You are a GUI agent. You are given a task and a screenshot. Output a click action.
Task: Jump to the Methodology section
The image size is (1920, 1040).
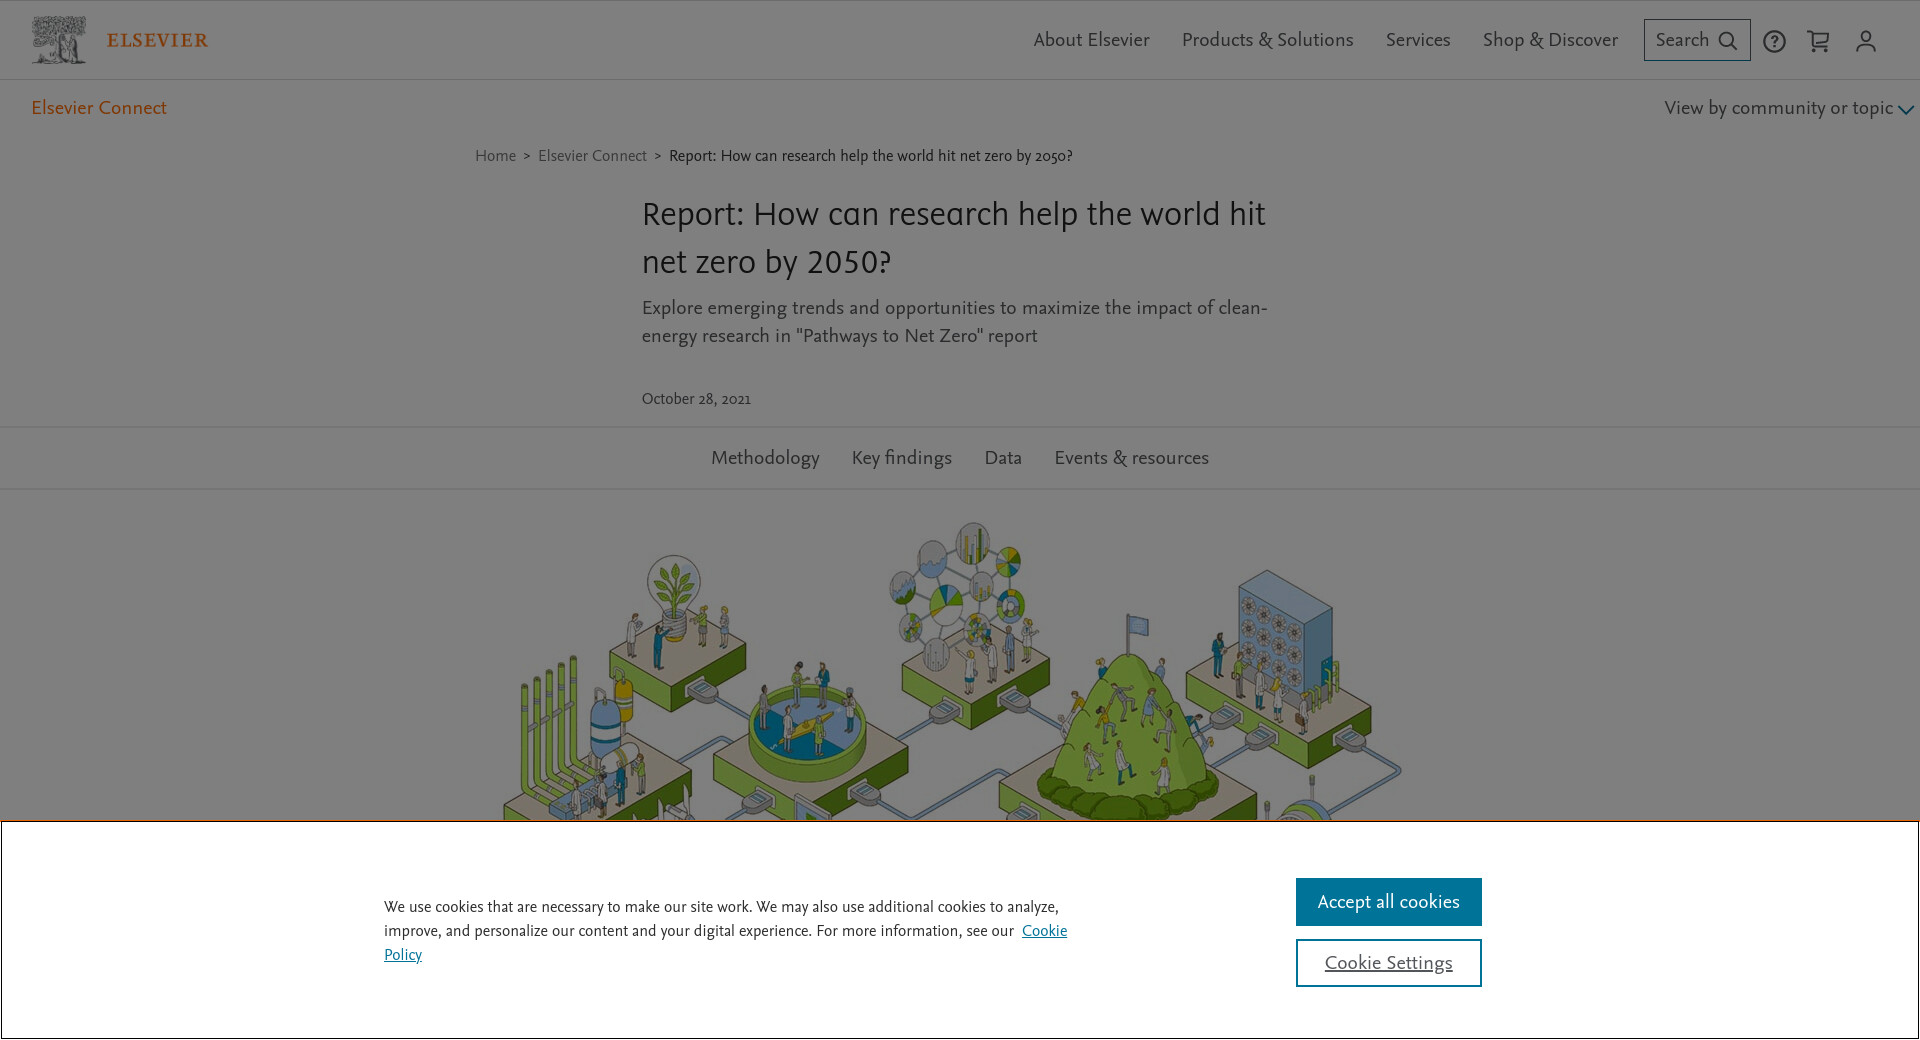tap(765, 458)
